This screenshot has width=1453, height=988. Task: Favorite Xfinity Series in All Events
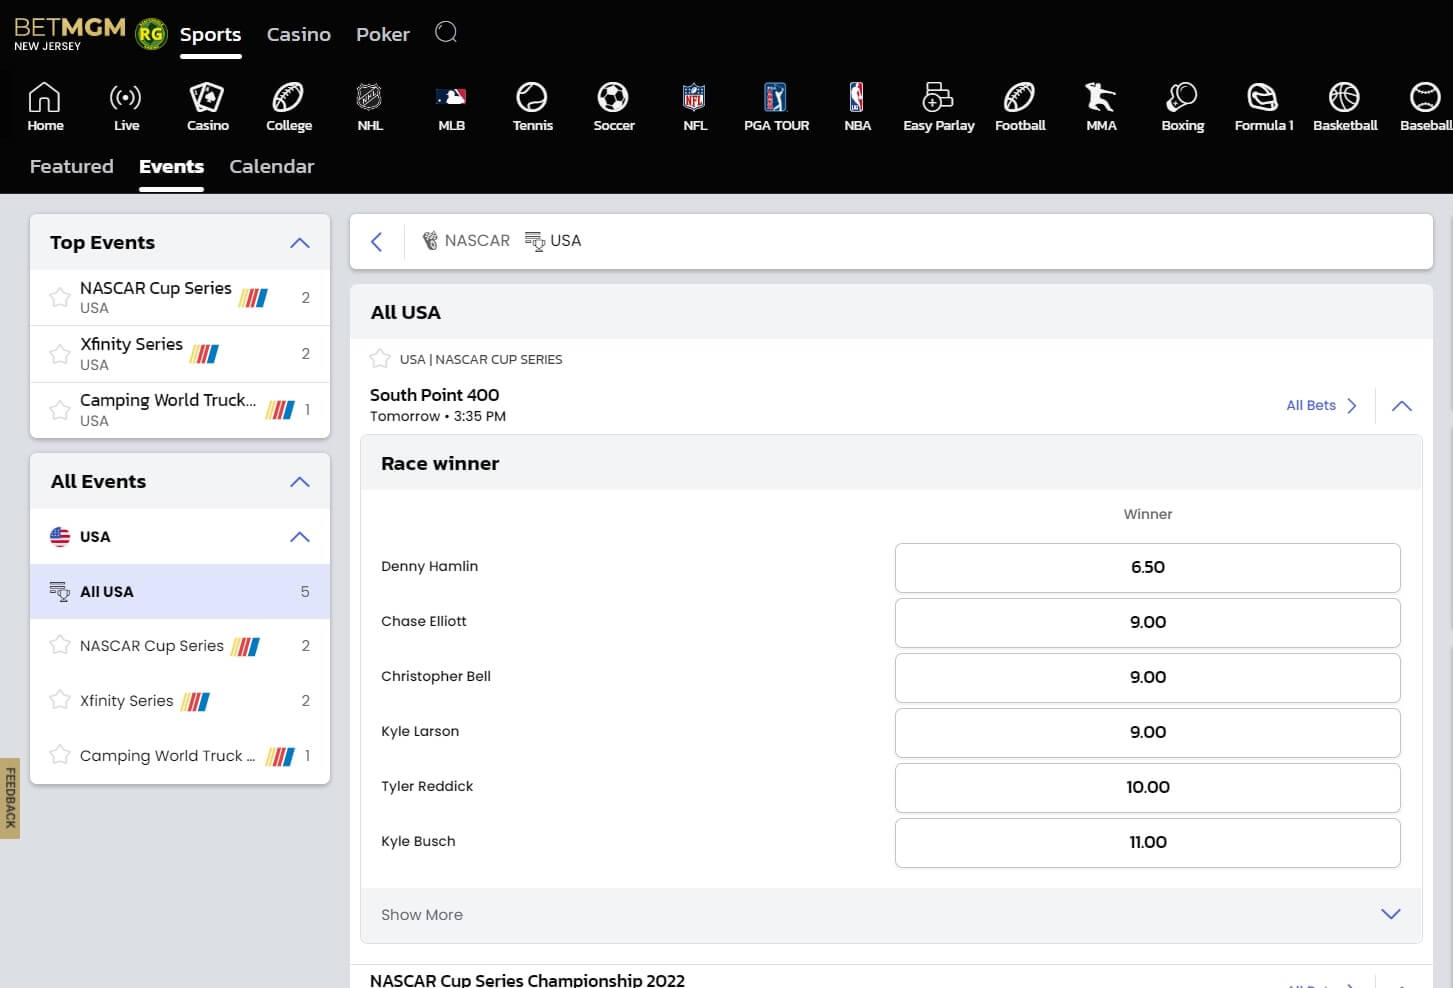click(60, 700)
